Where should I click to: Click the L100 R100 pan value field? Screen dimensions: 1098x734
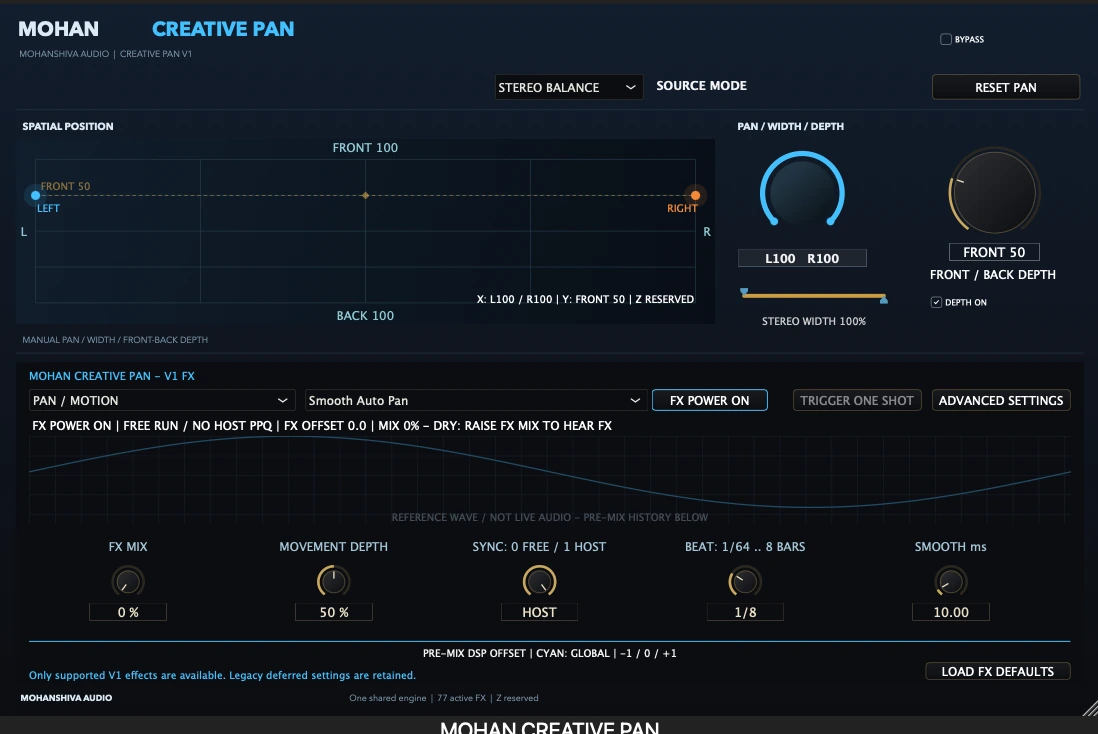click(x=802, y=258)
